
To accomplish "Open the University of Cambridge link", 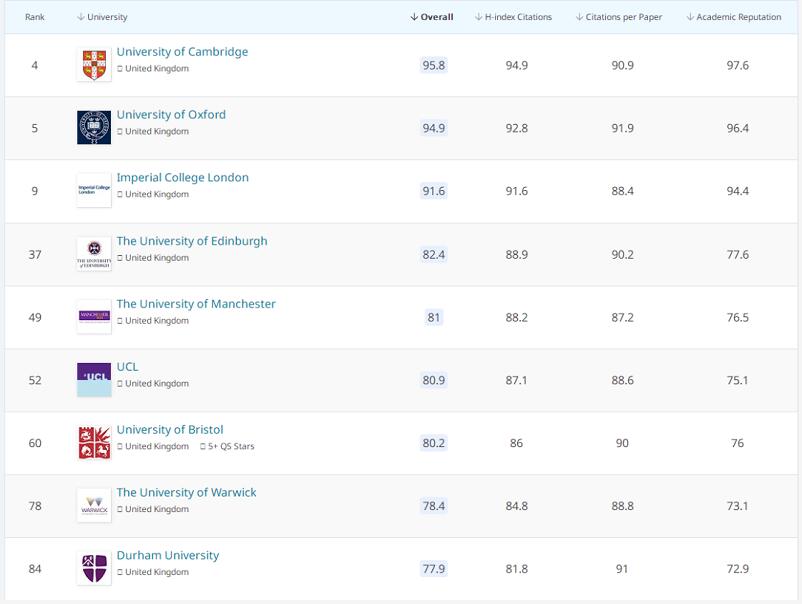I will (182, 52).
